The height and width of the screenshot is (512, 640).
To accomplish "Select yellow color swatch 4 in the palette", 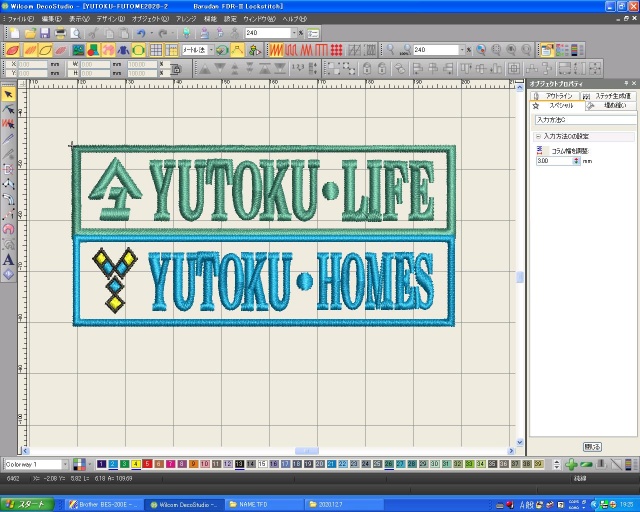I will tap(136, 464).
